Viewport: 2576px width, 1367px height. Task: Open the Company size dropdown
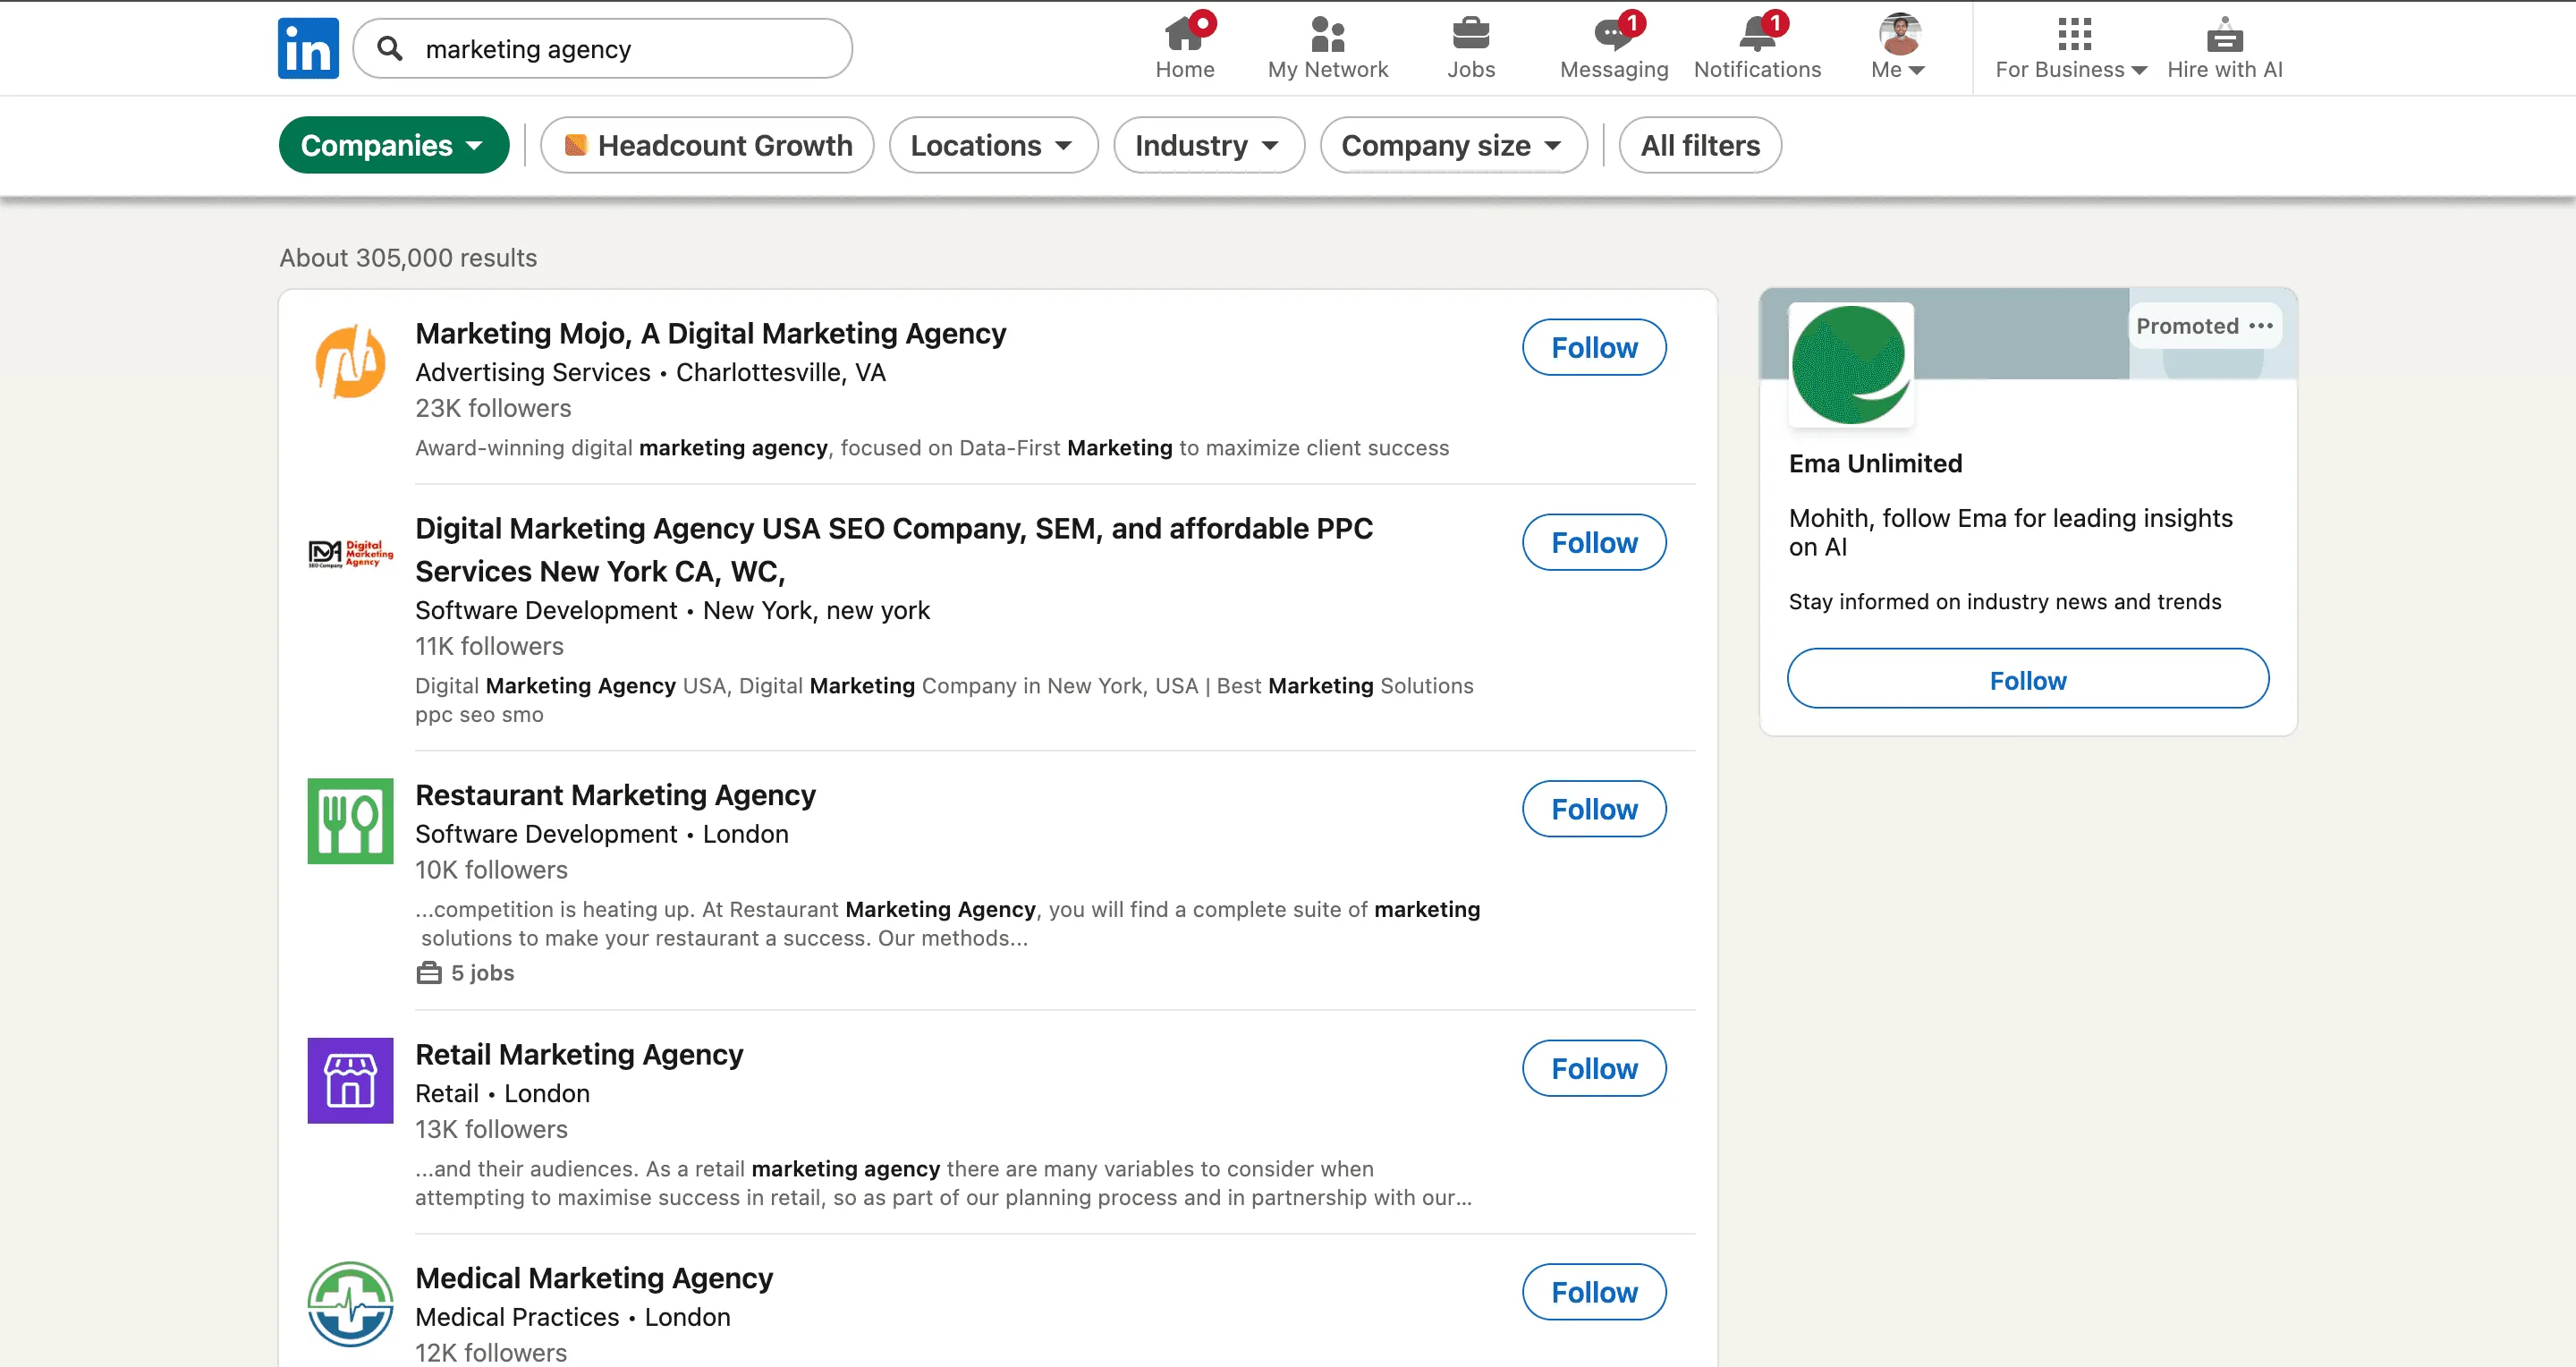click(1452, 144)
